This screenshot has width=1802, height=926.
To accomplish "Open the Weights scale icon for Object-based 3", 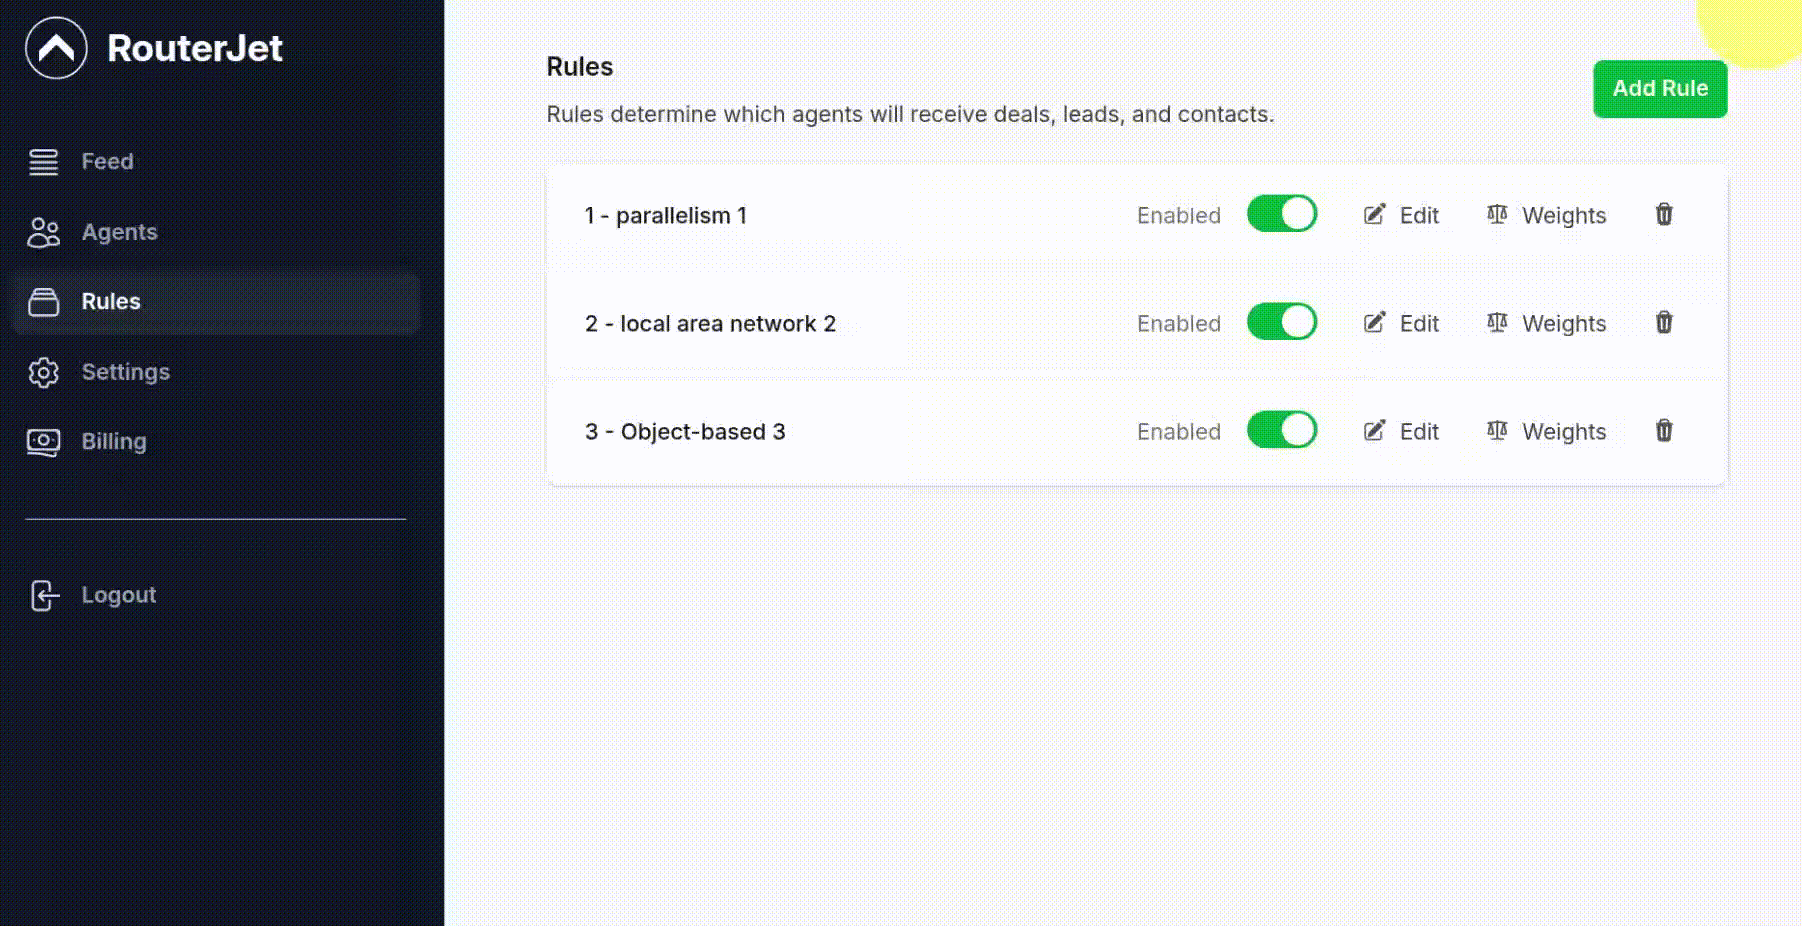I will click(x=1498, y=431).
